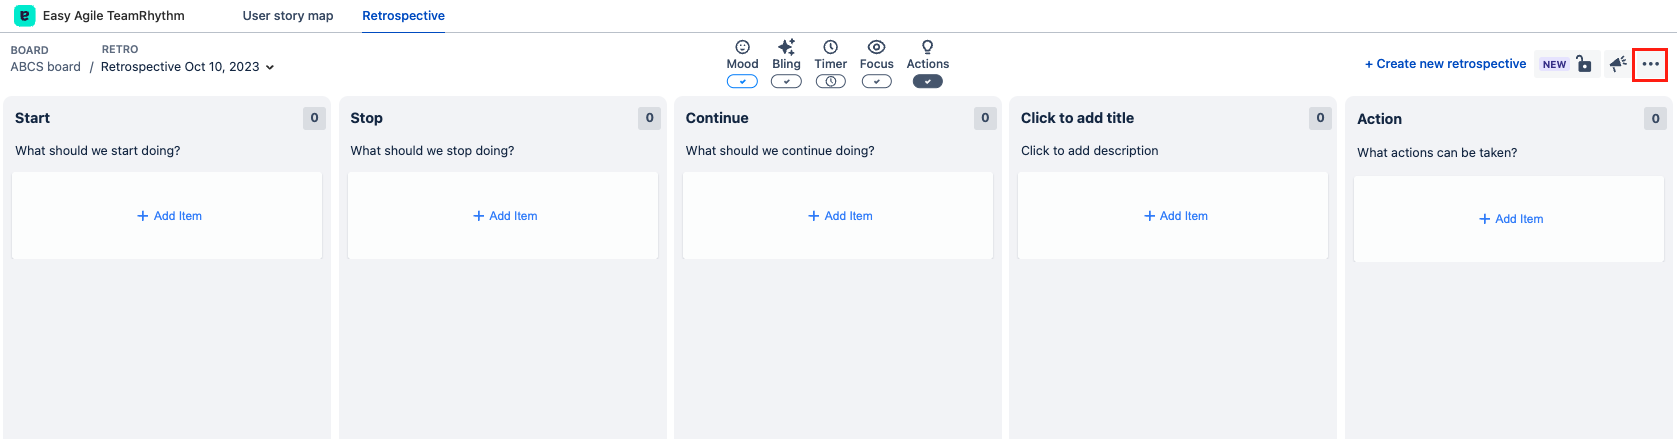Image resolution: width=1677 pixels, height=439 pixels.
Task: Toggle the Bling pill switch
Action: point(786,82)
